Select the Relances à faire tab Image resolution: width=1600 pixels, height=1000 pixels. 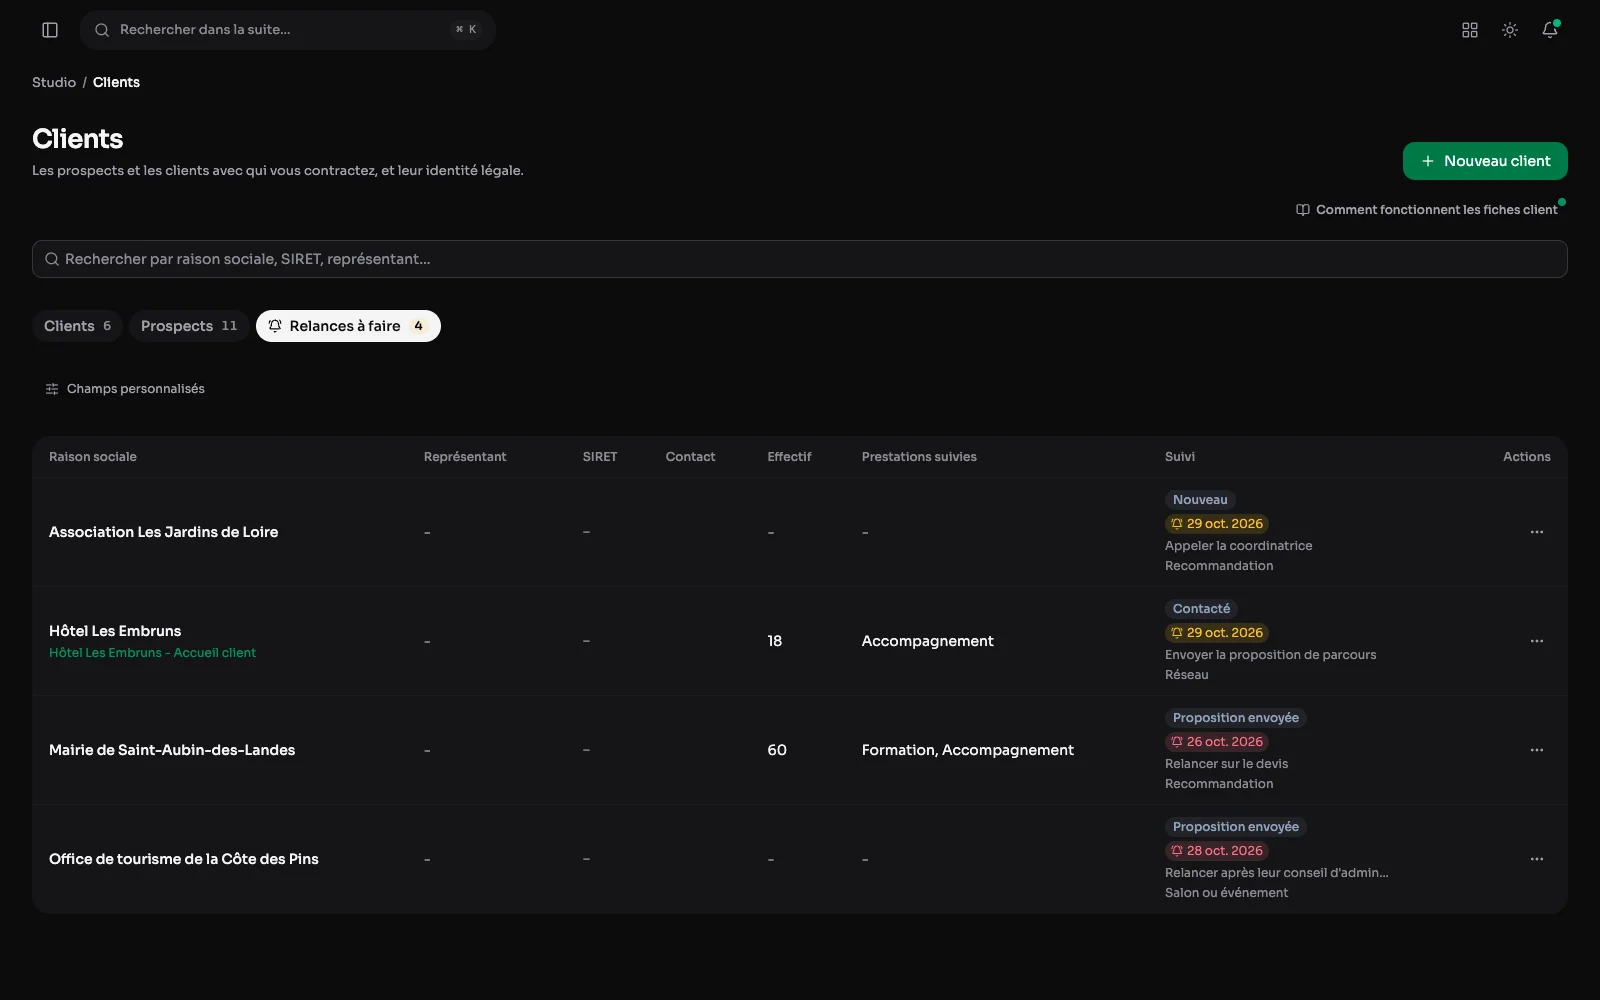pos(348,326)
